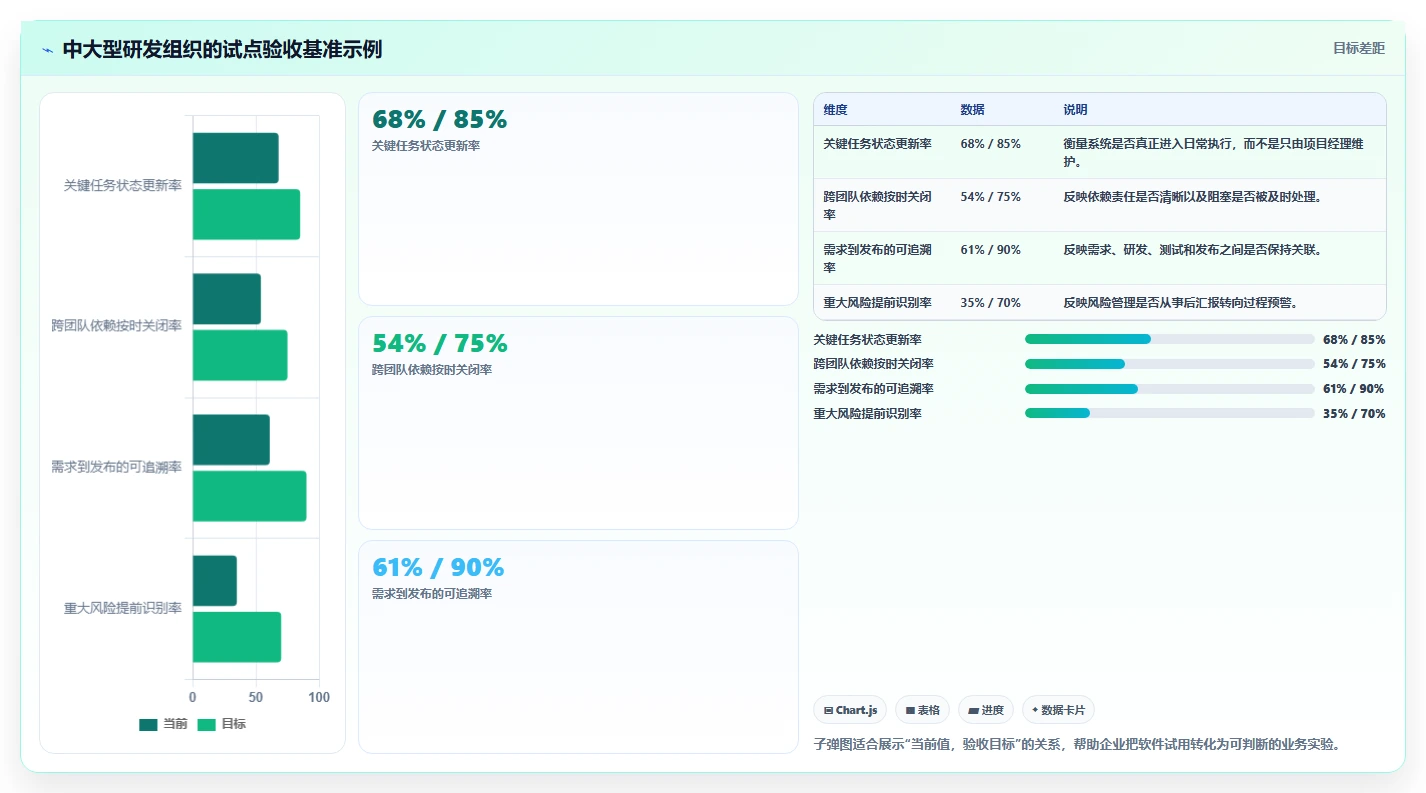Click the 68% / 85% value beside its progress bar

pos(1354,340)
